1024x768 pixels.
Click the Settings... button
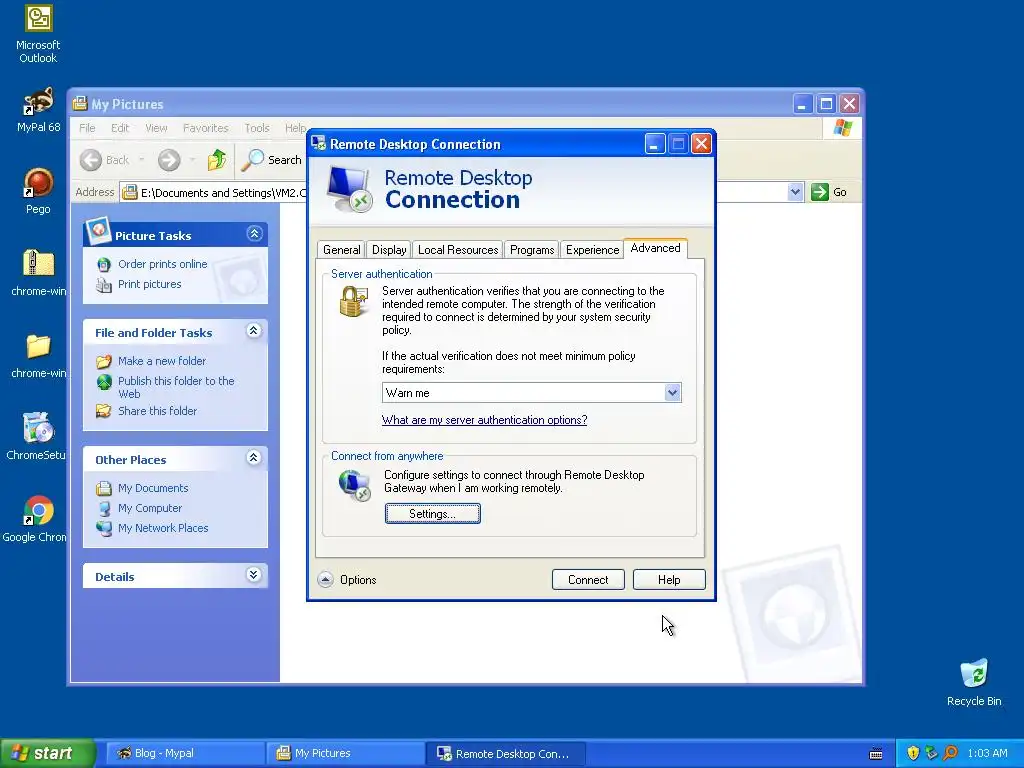(x=432, y=514)
